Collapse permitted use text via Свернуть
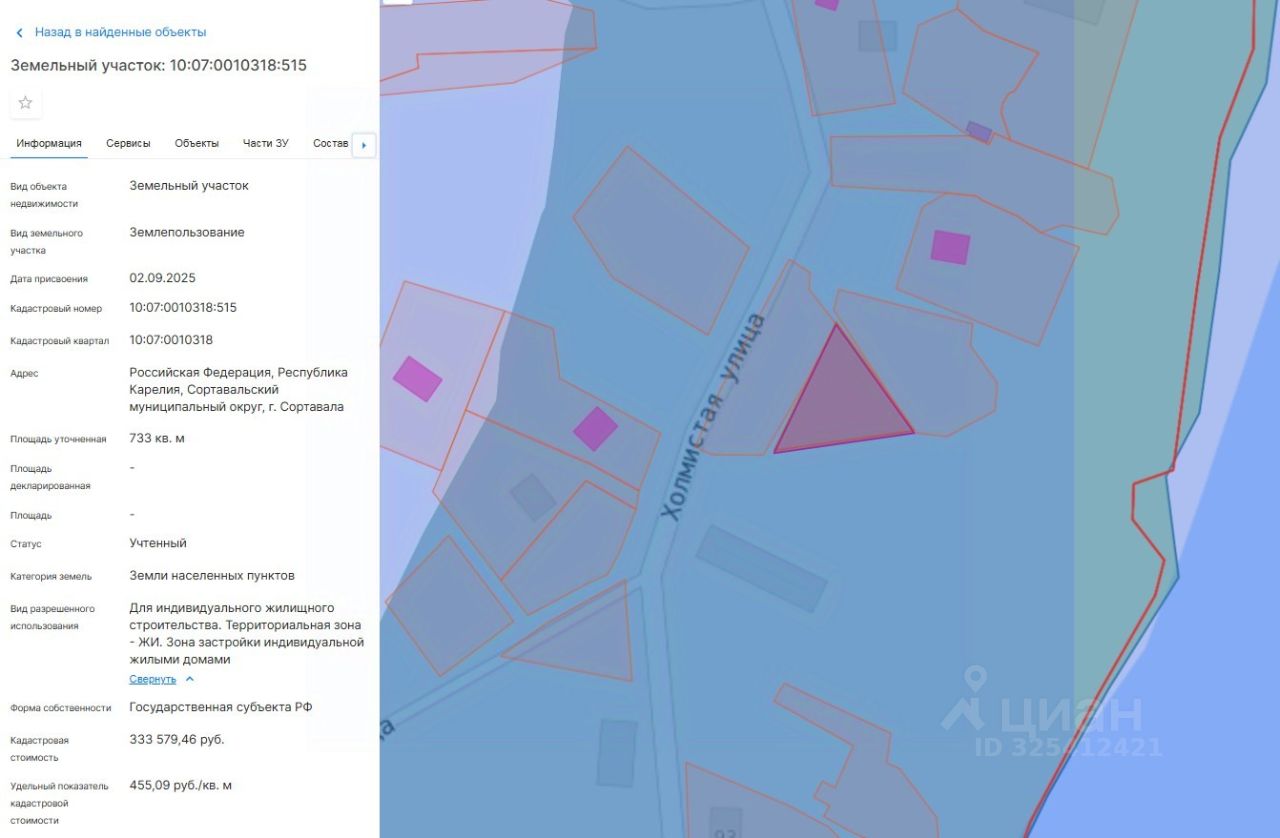 pos(152,680)
